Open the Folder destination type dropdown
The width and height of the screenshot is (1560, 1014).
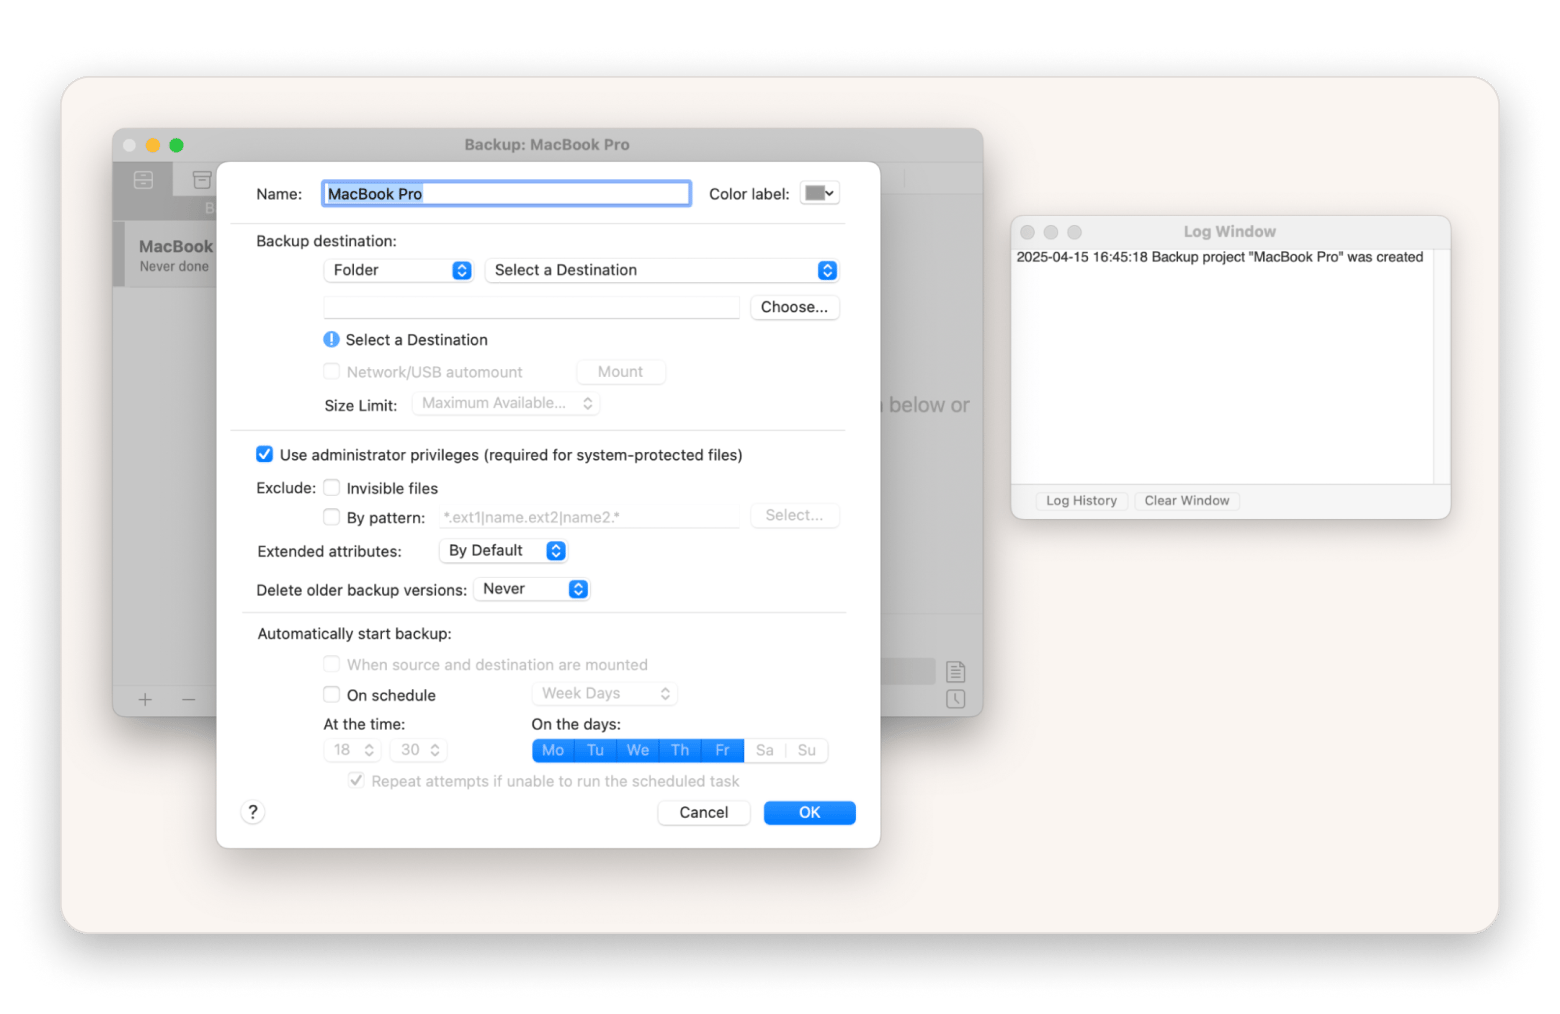point(398,270)
